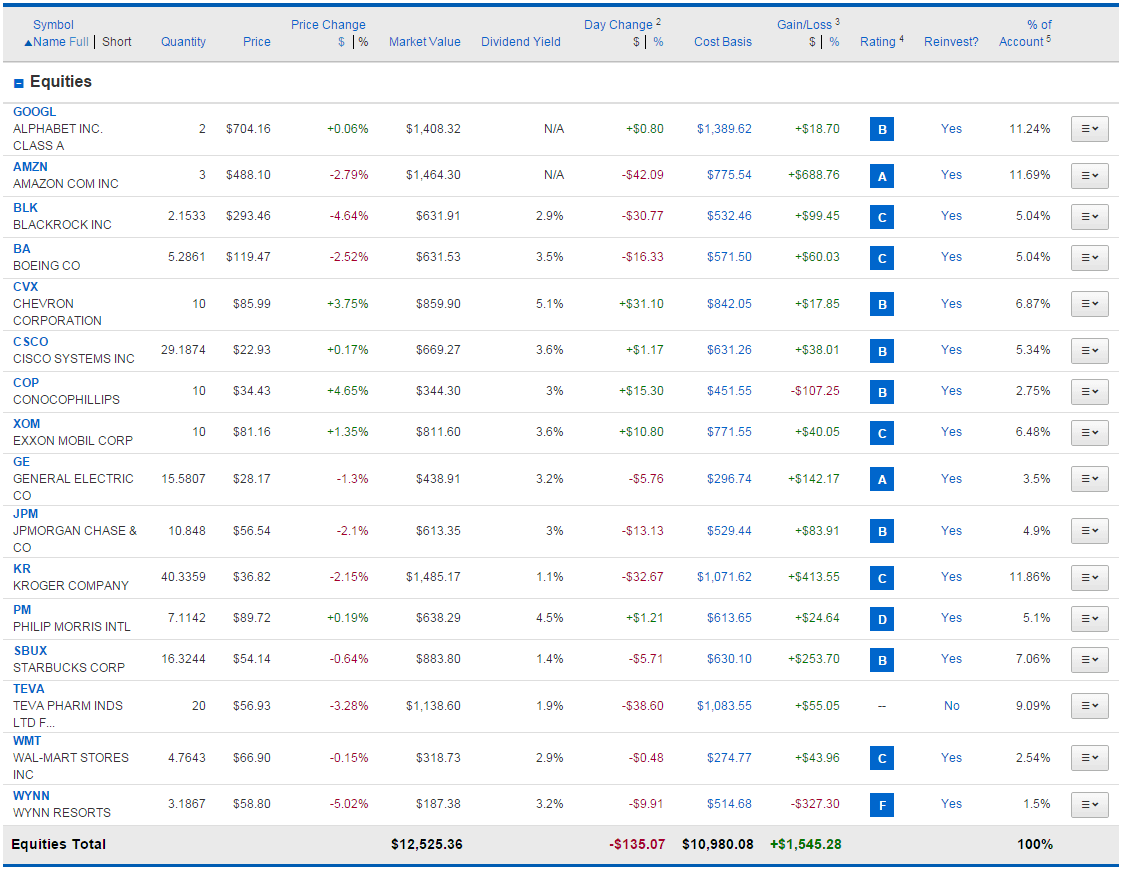Image resolution: width=1121 pixels, height=869 pixels.
Task: Click the rating C badge for Boeing
Action: click(882, 258)
